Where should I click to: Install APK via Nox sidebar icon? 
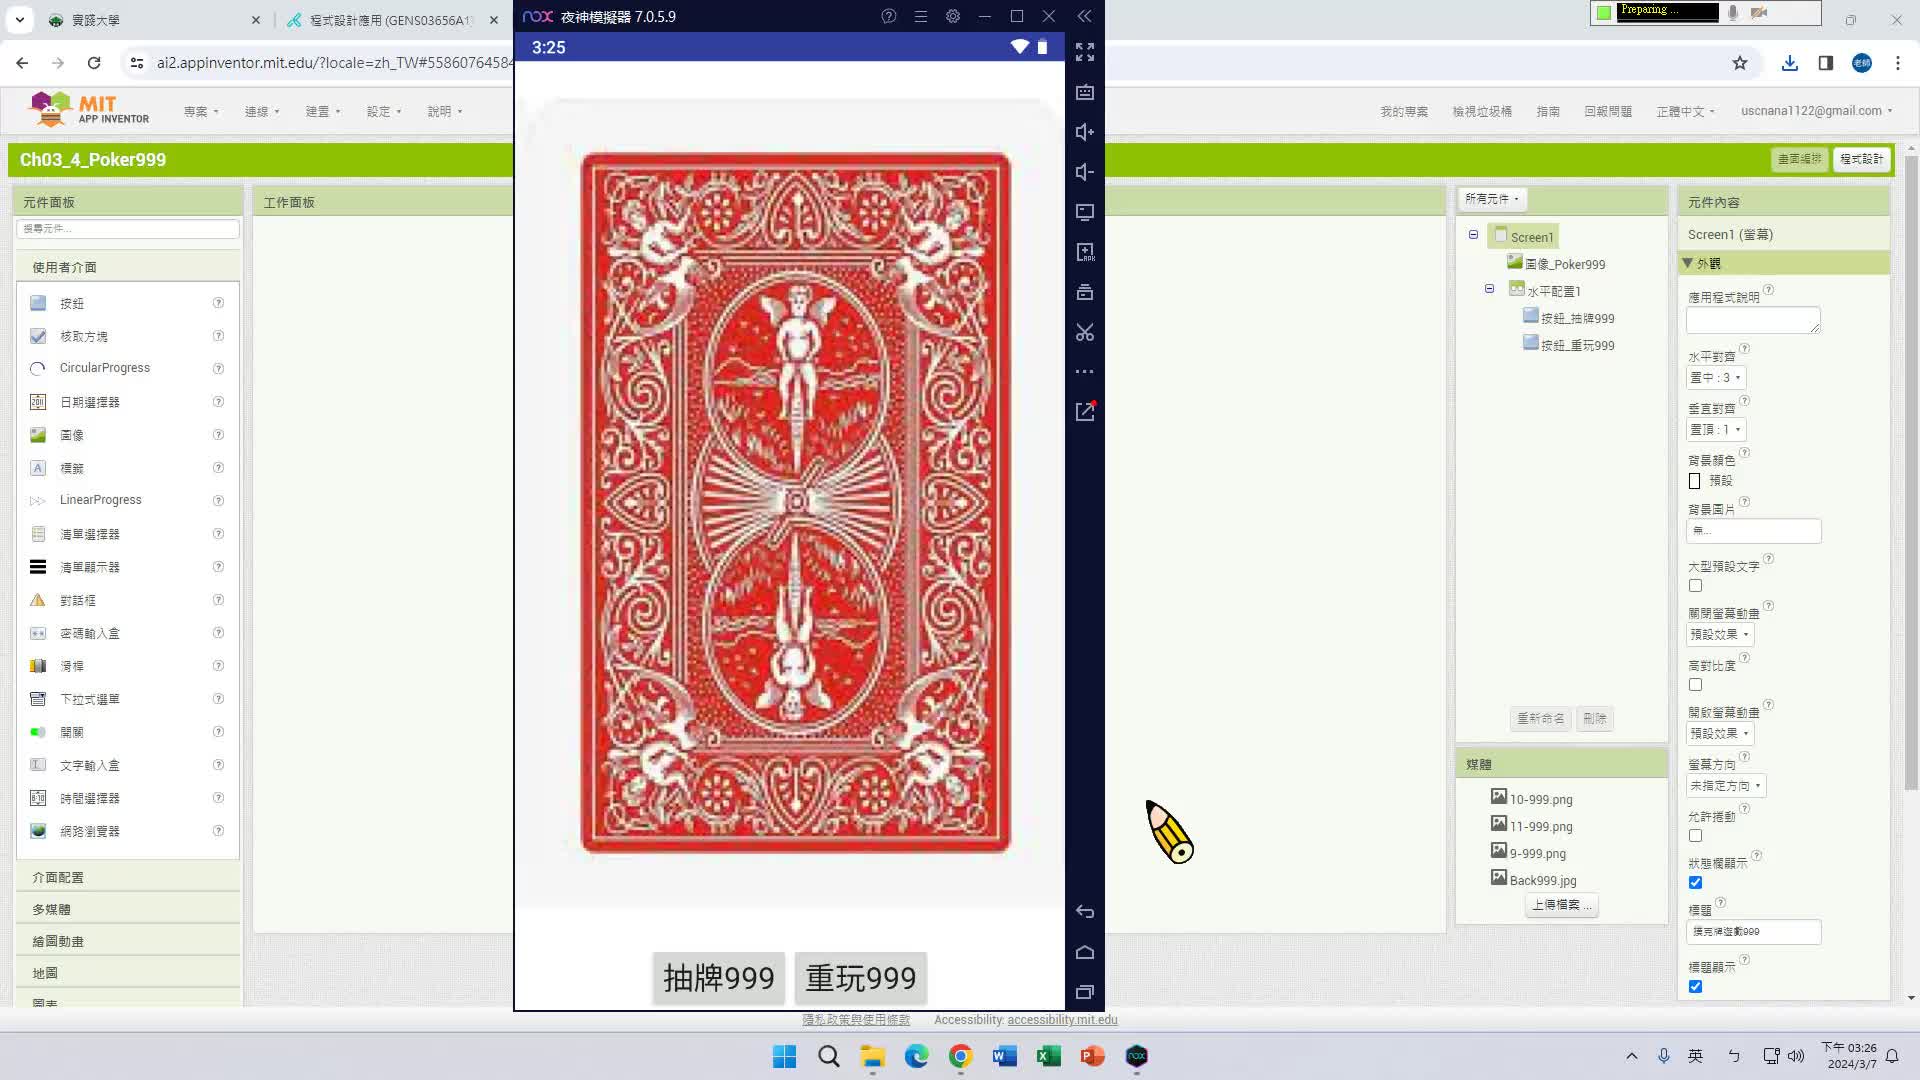(x=1085, y=252)
